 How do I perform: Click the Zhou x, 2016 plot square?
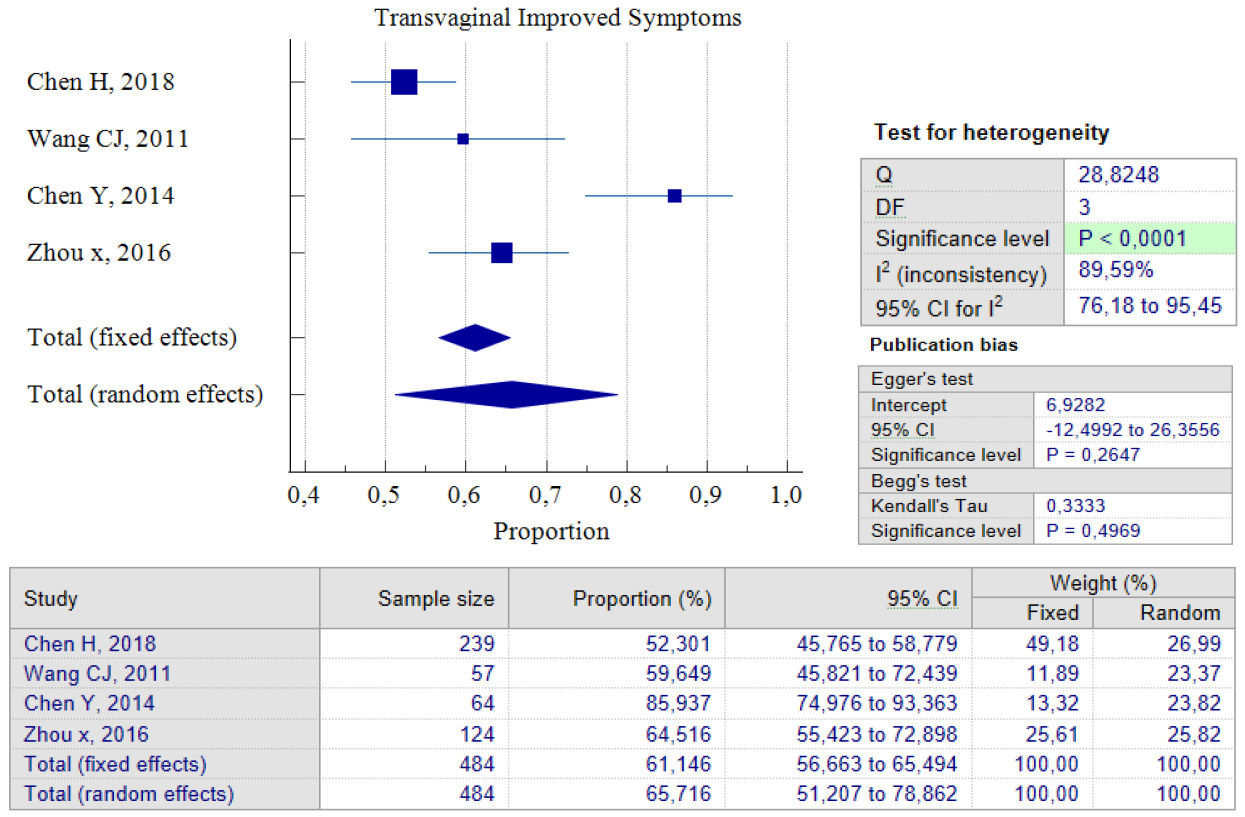click(502, 253)
